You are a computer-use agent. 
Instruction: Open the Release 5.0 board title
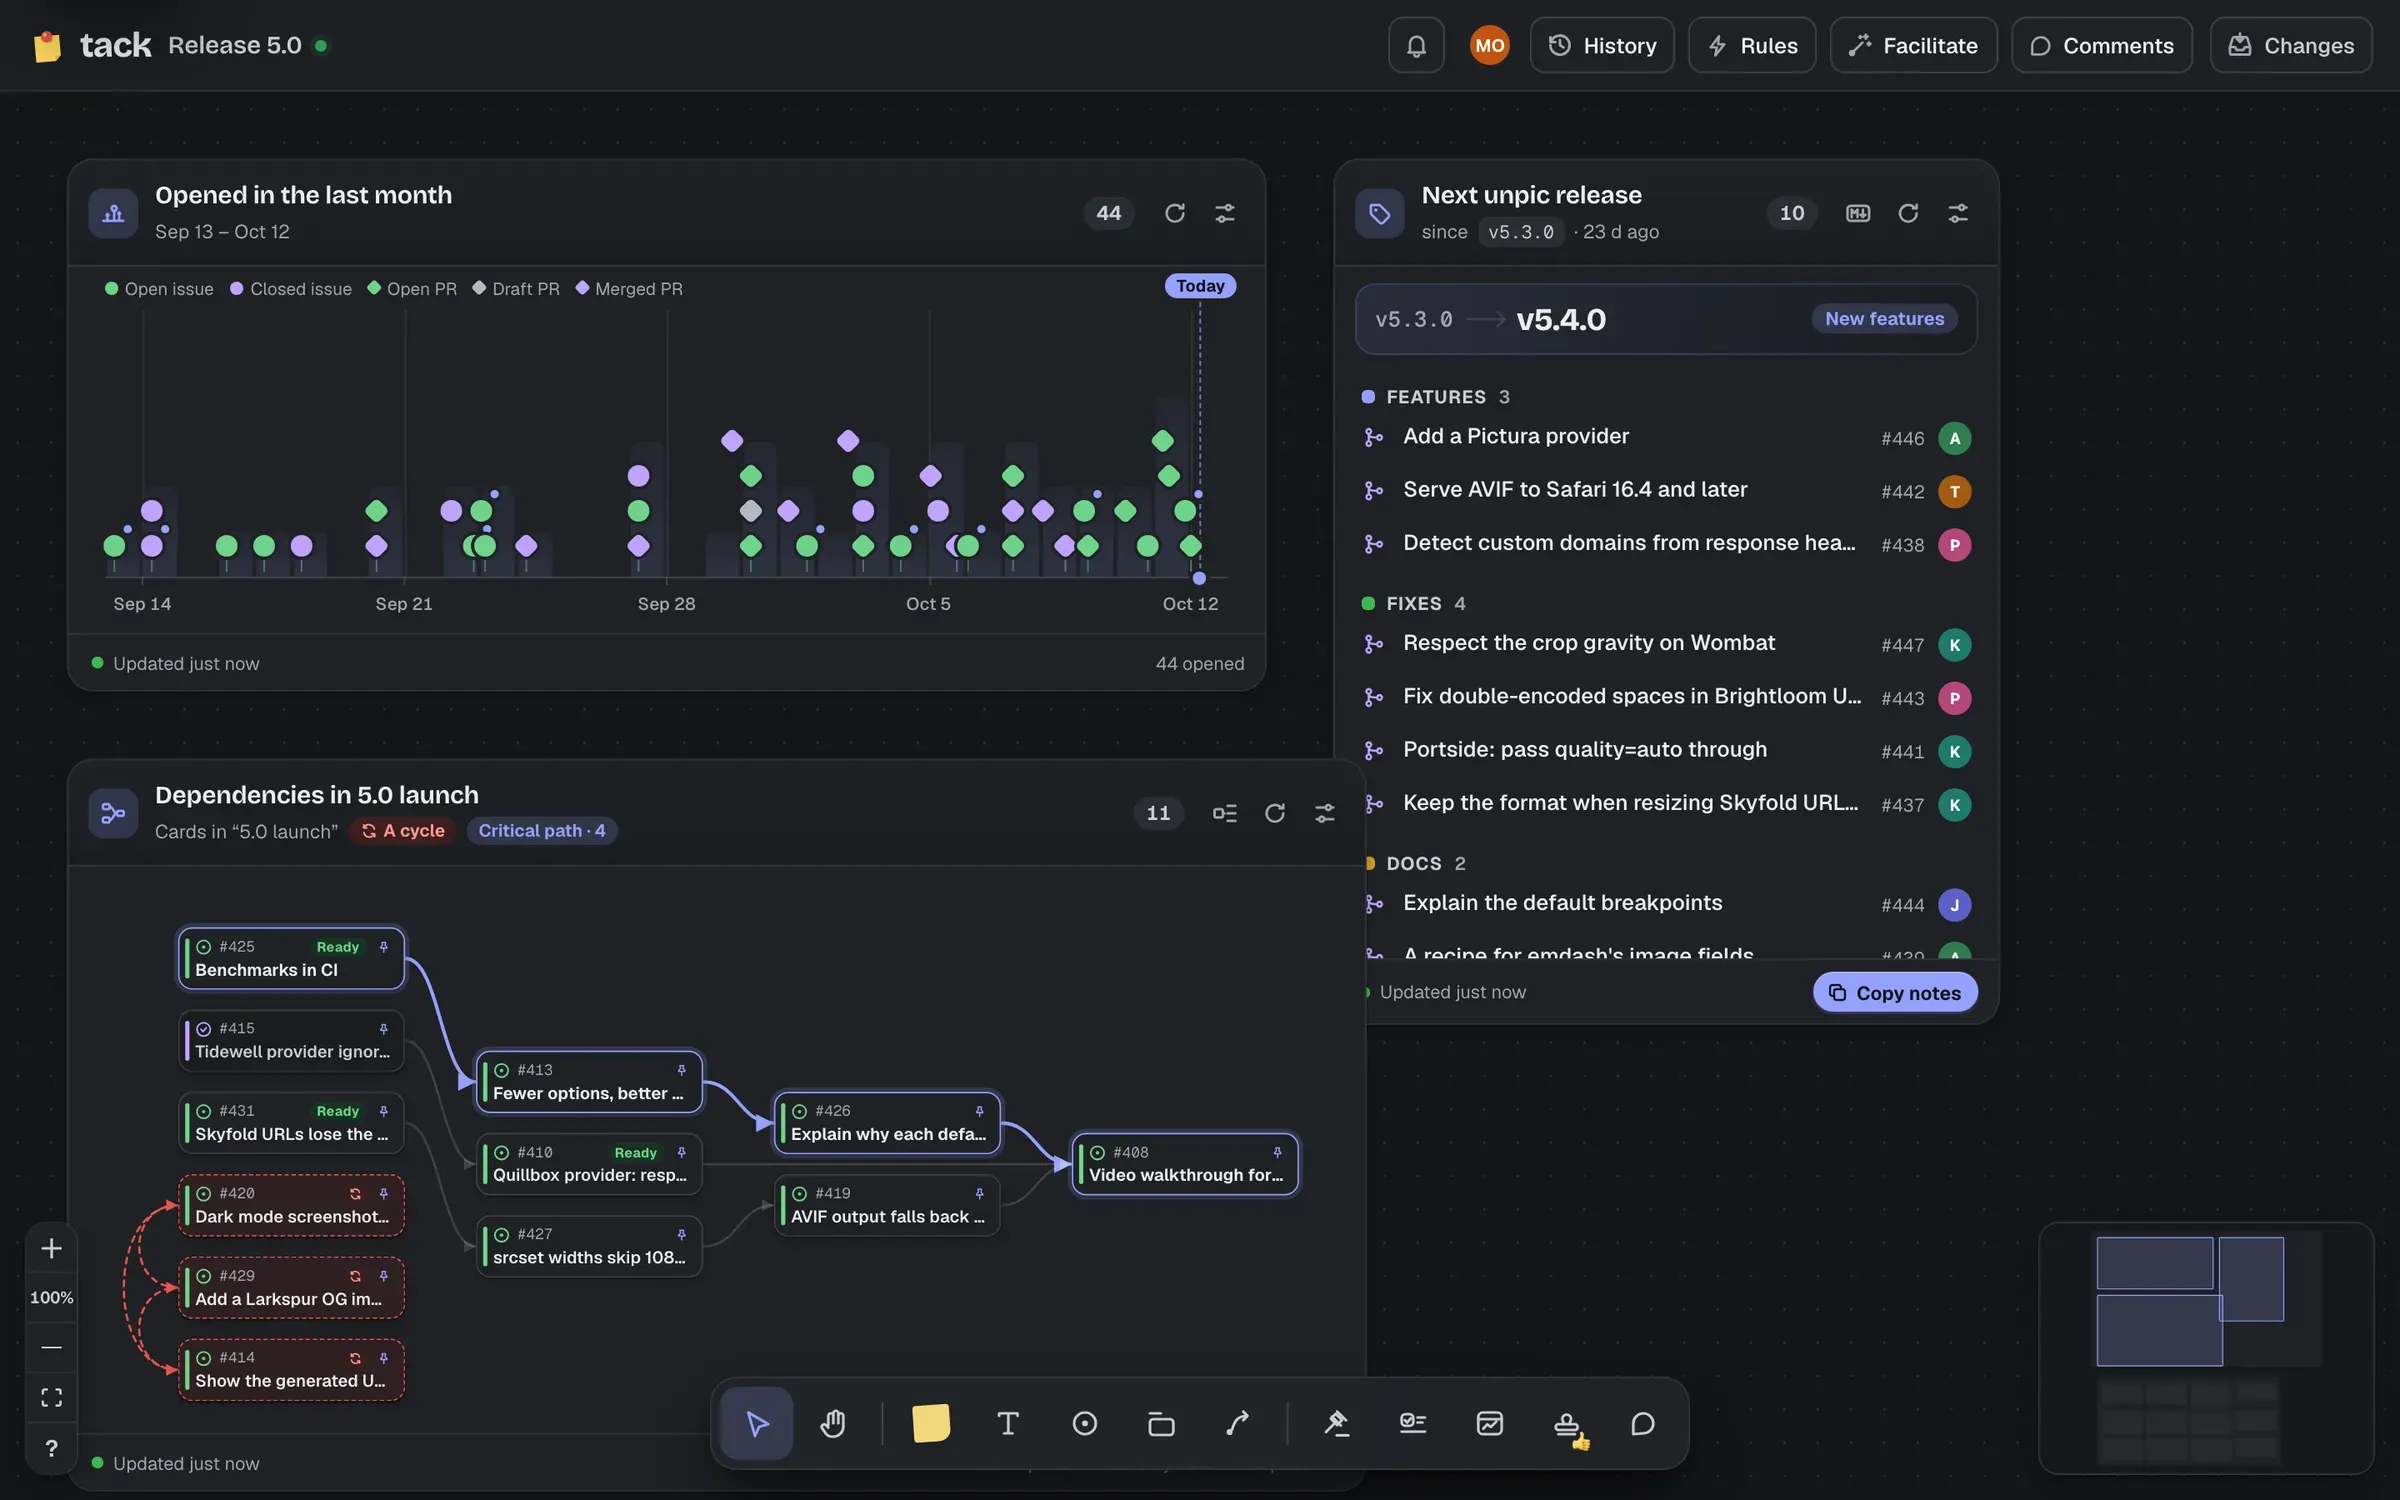pos(235,45)
